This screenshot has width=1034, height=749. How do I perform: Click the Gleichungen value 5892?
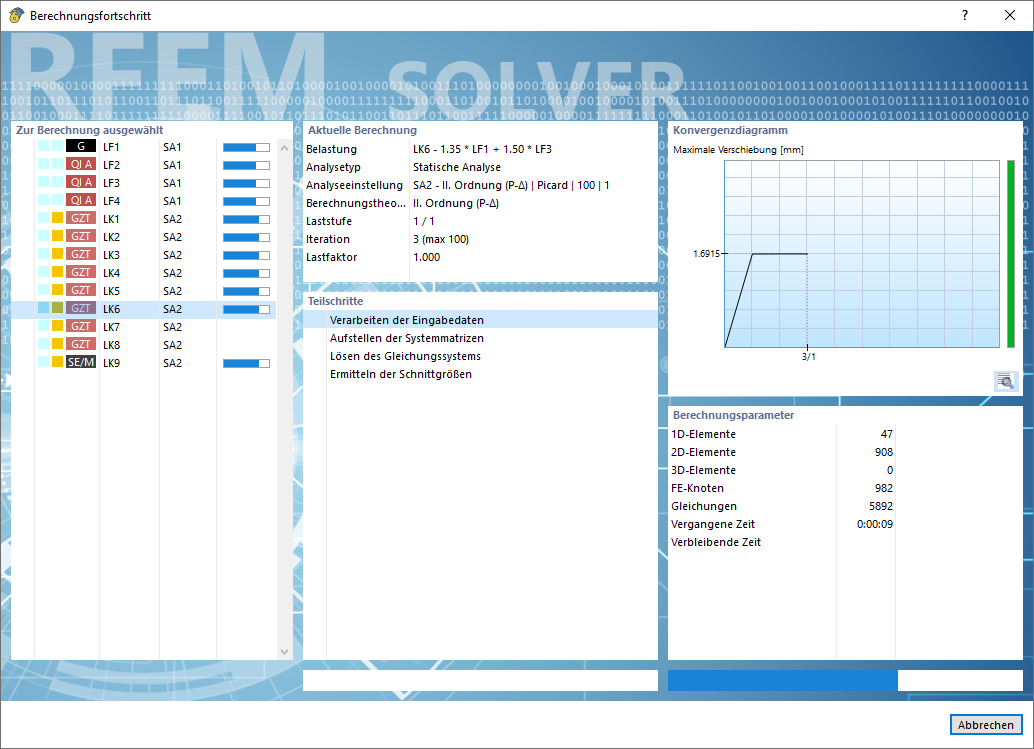881,506
